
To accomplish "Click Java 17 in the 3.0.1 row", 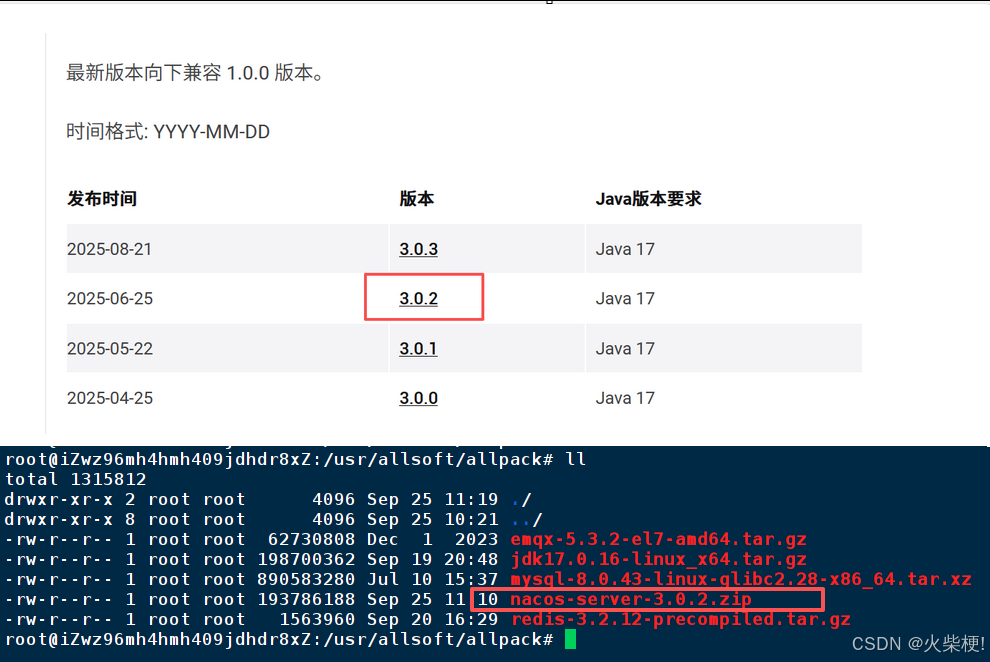I will click(x=625, y=348).
